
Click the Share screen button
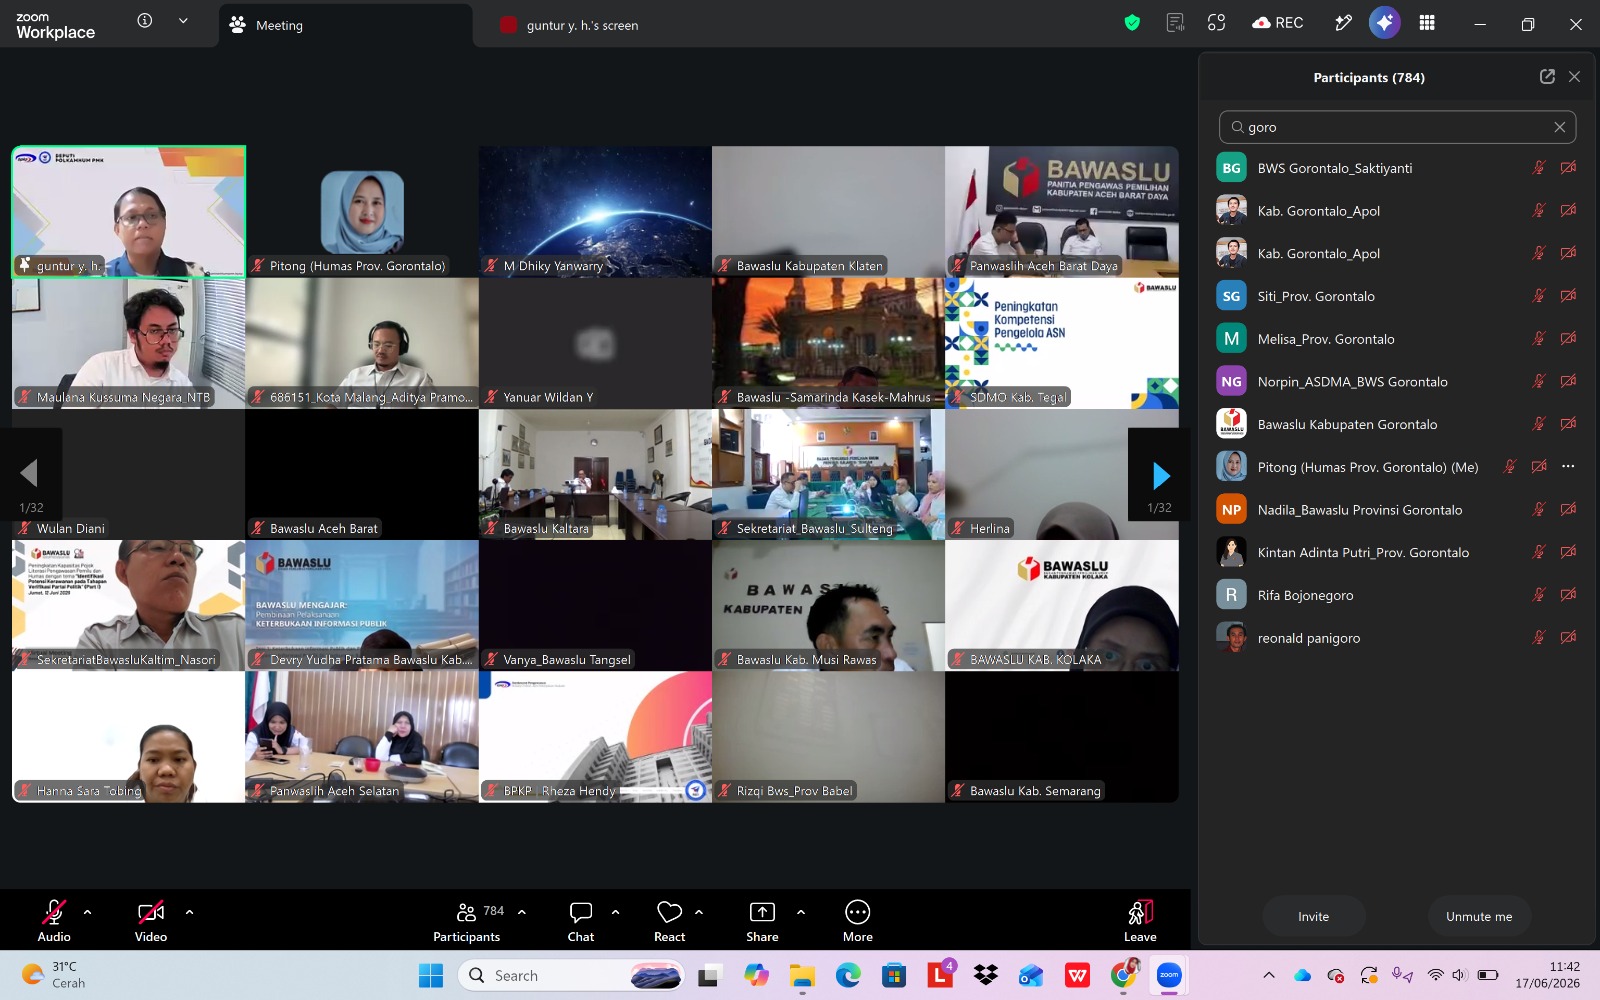762,919
